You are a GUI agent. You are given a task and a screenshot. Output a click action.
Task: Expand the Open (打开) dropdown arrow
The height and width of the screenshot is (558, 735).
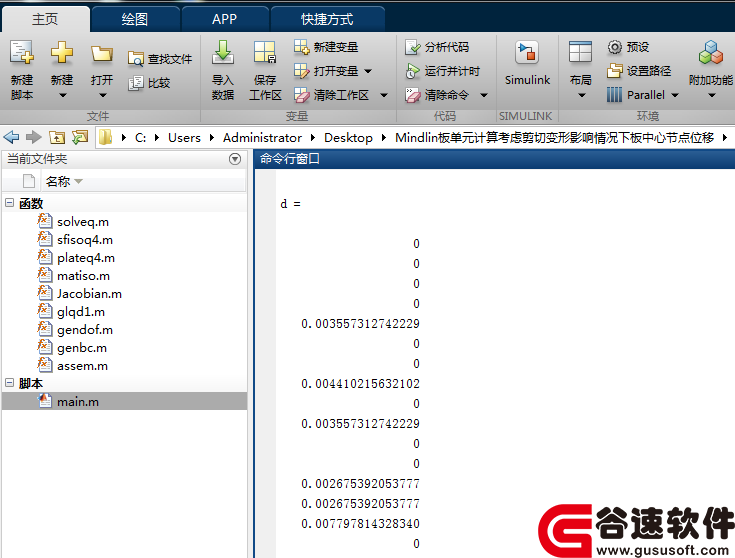pos(102,95)
